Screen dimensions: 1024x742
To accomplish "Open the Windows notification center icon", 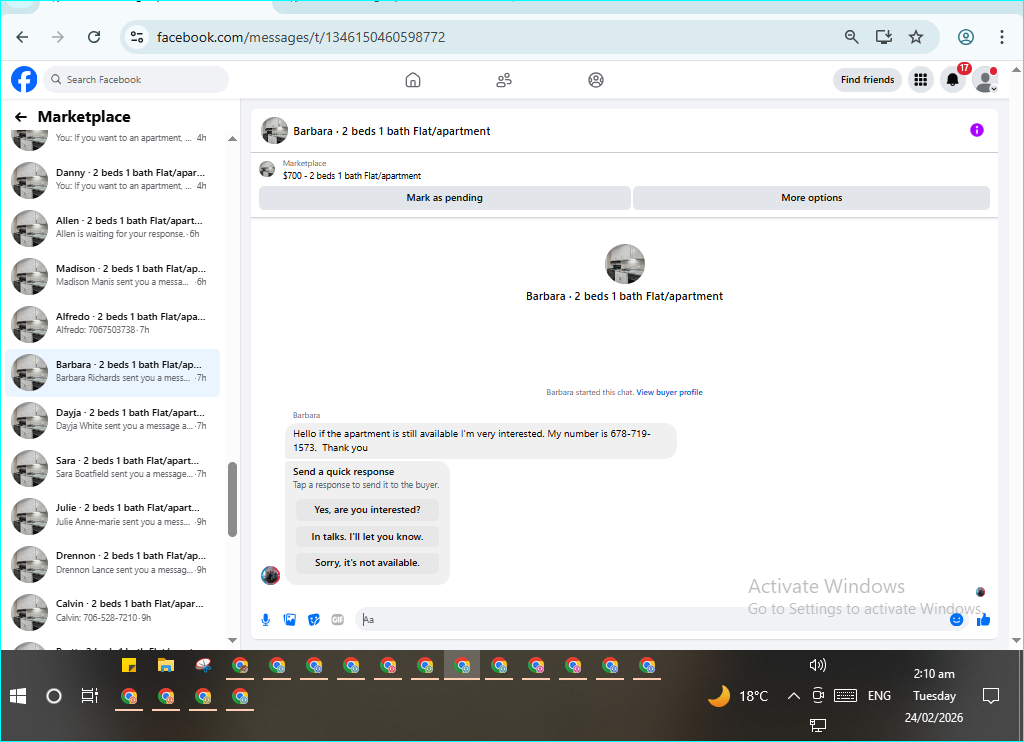I will 991,696.
